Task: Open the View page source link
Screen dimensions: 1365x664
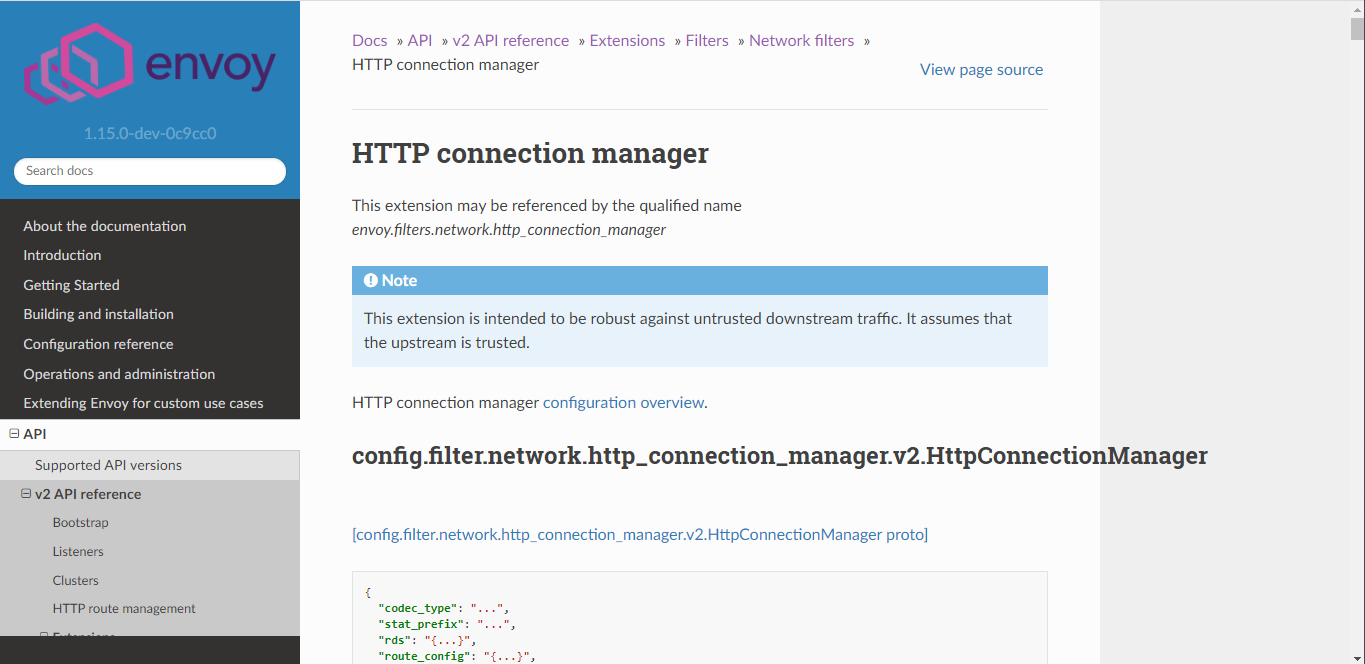Action: click(x=981, y=70)
